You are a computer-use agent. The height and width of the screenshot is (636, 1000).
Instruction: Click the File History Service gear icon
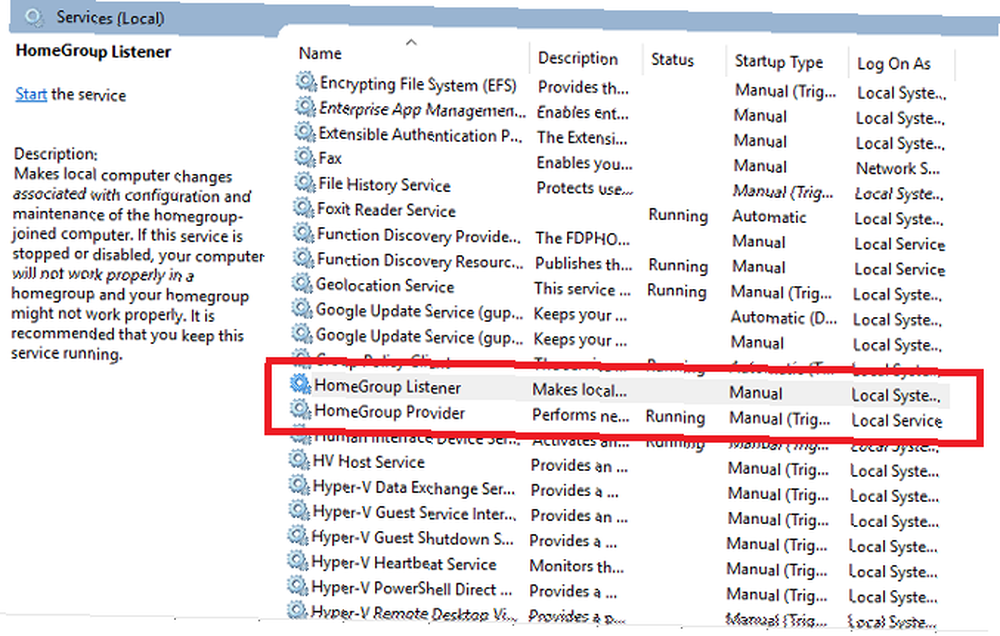coord(304,183)
